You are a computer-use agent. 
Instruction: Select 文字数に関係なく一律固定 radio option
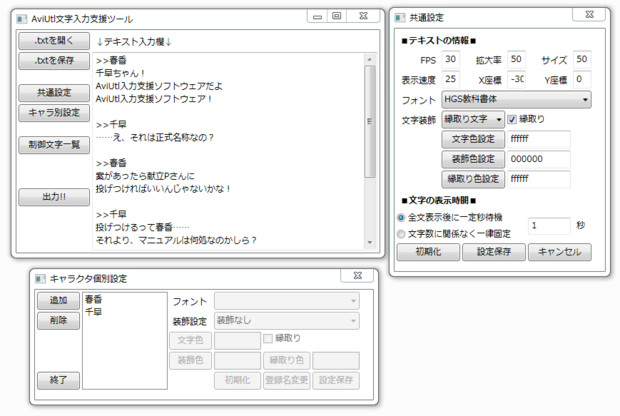coord(402,233)
